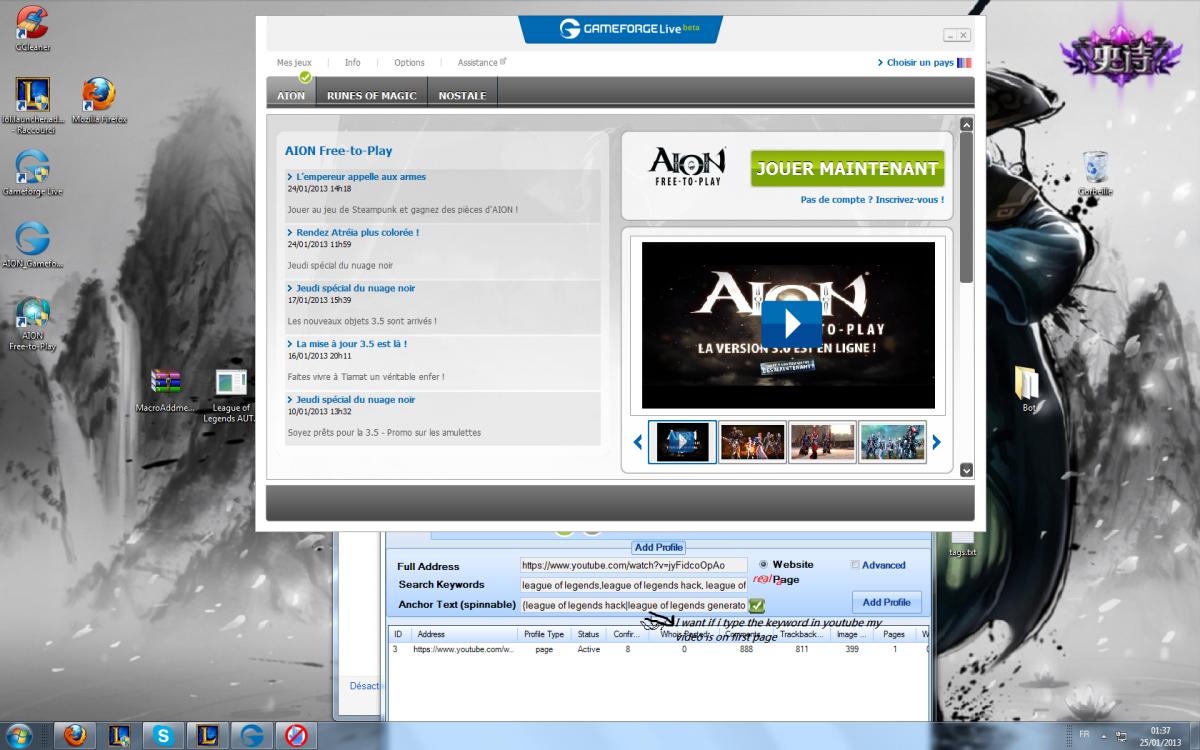Open Assistance external link menu
Viewport: 1200px width, 750px height.
(482, 63)
